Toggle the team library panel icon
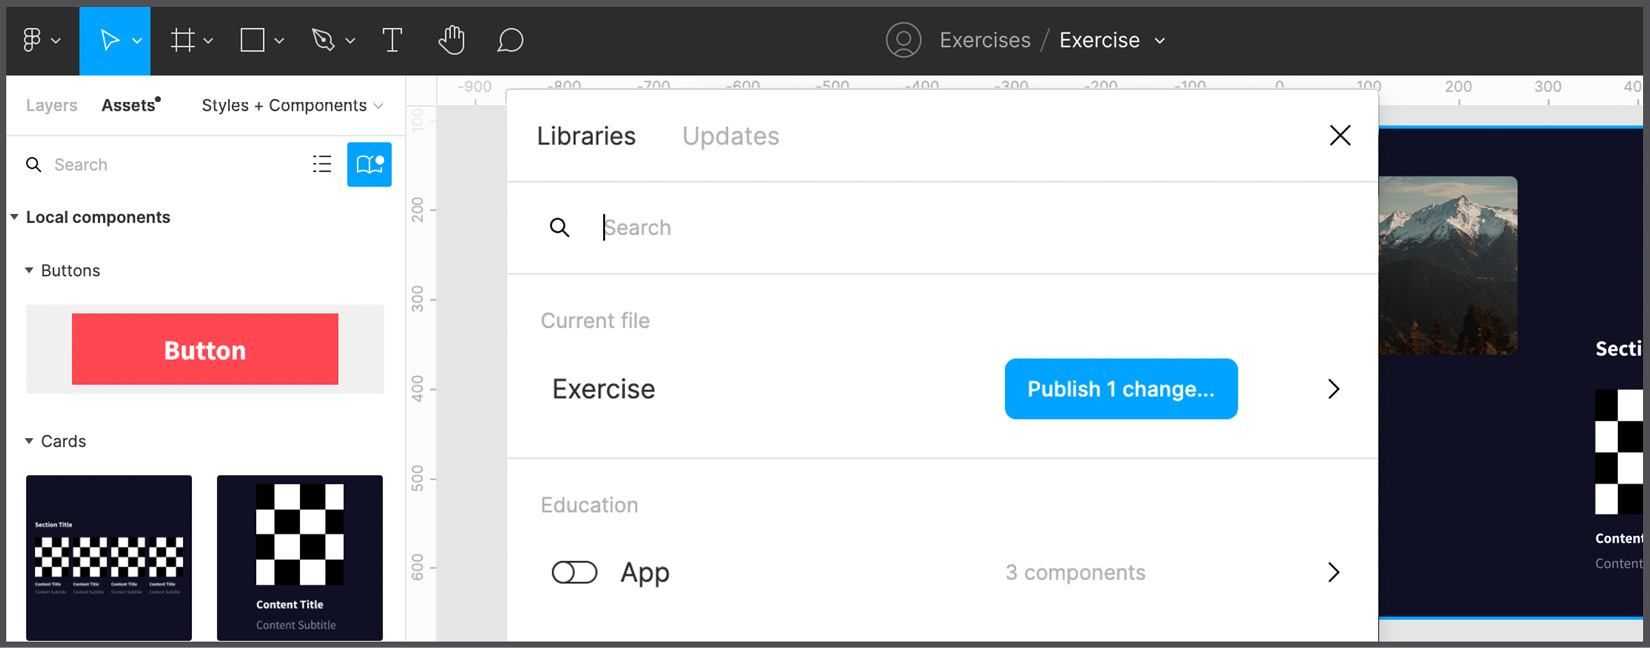 pyautogui.click(x=369, y=164)
